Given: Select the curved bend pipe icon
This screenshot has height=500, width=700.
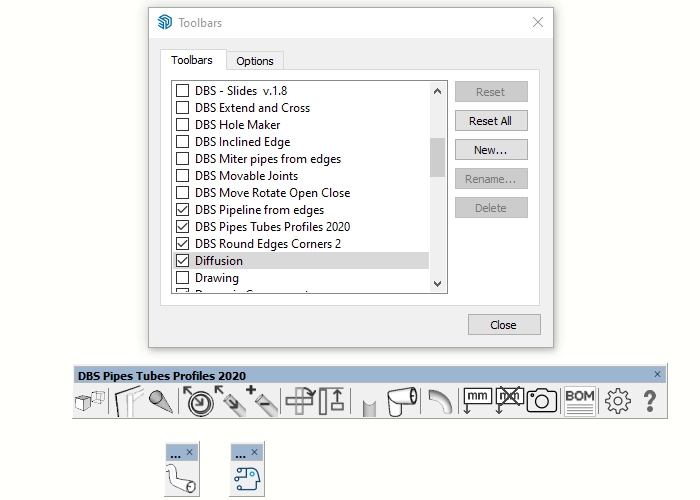Looking at the screenshot, I should (x=440, y=401).
